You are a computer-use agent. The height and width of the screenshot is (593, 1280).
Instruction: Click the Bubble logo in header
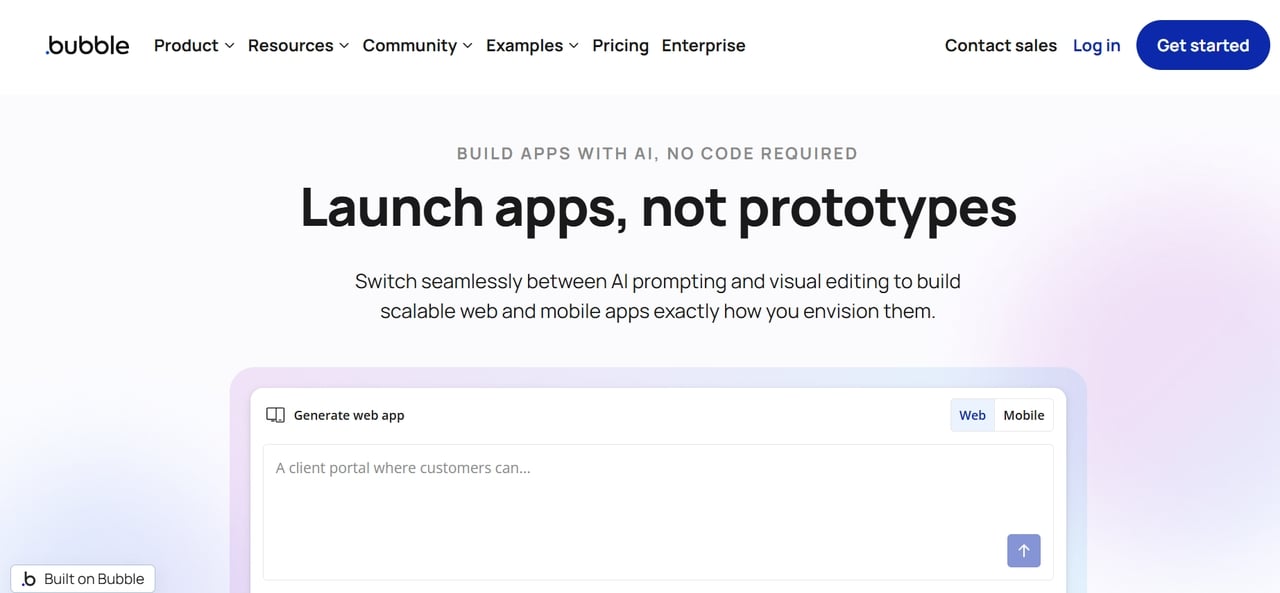click(x=87, y=45)
